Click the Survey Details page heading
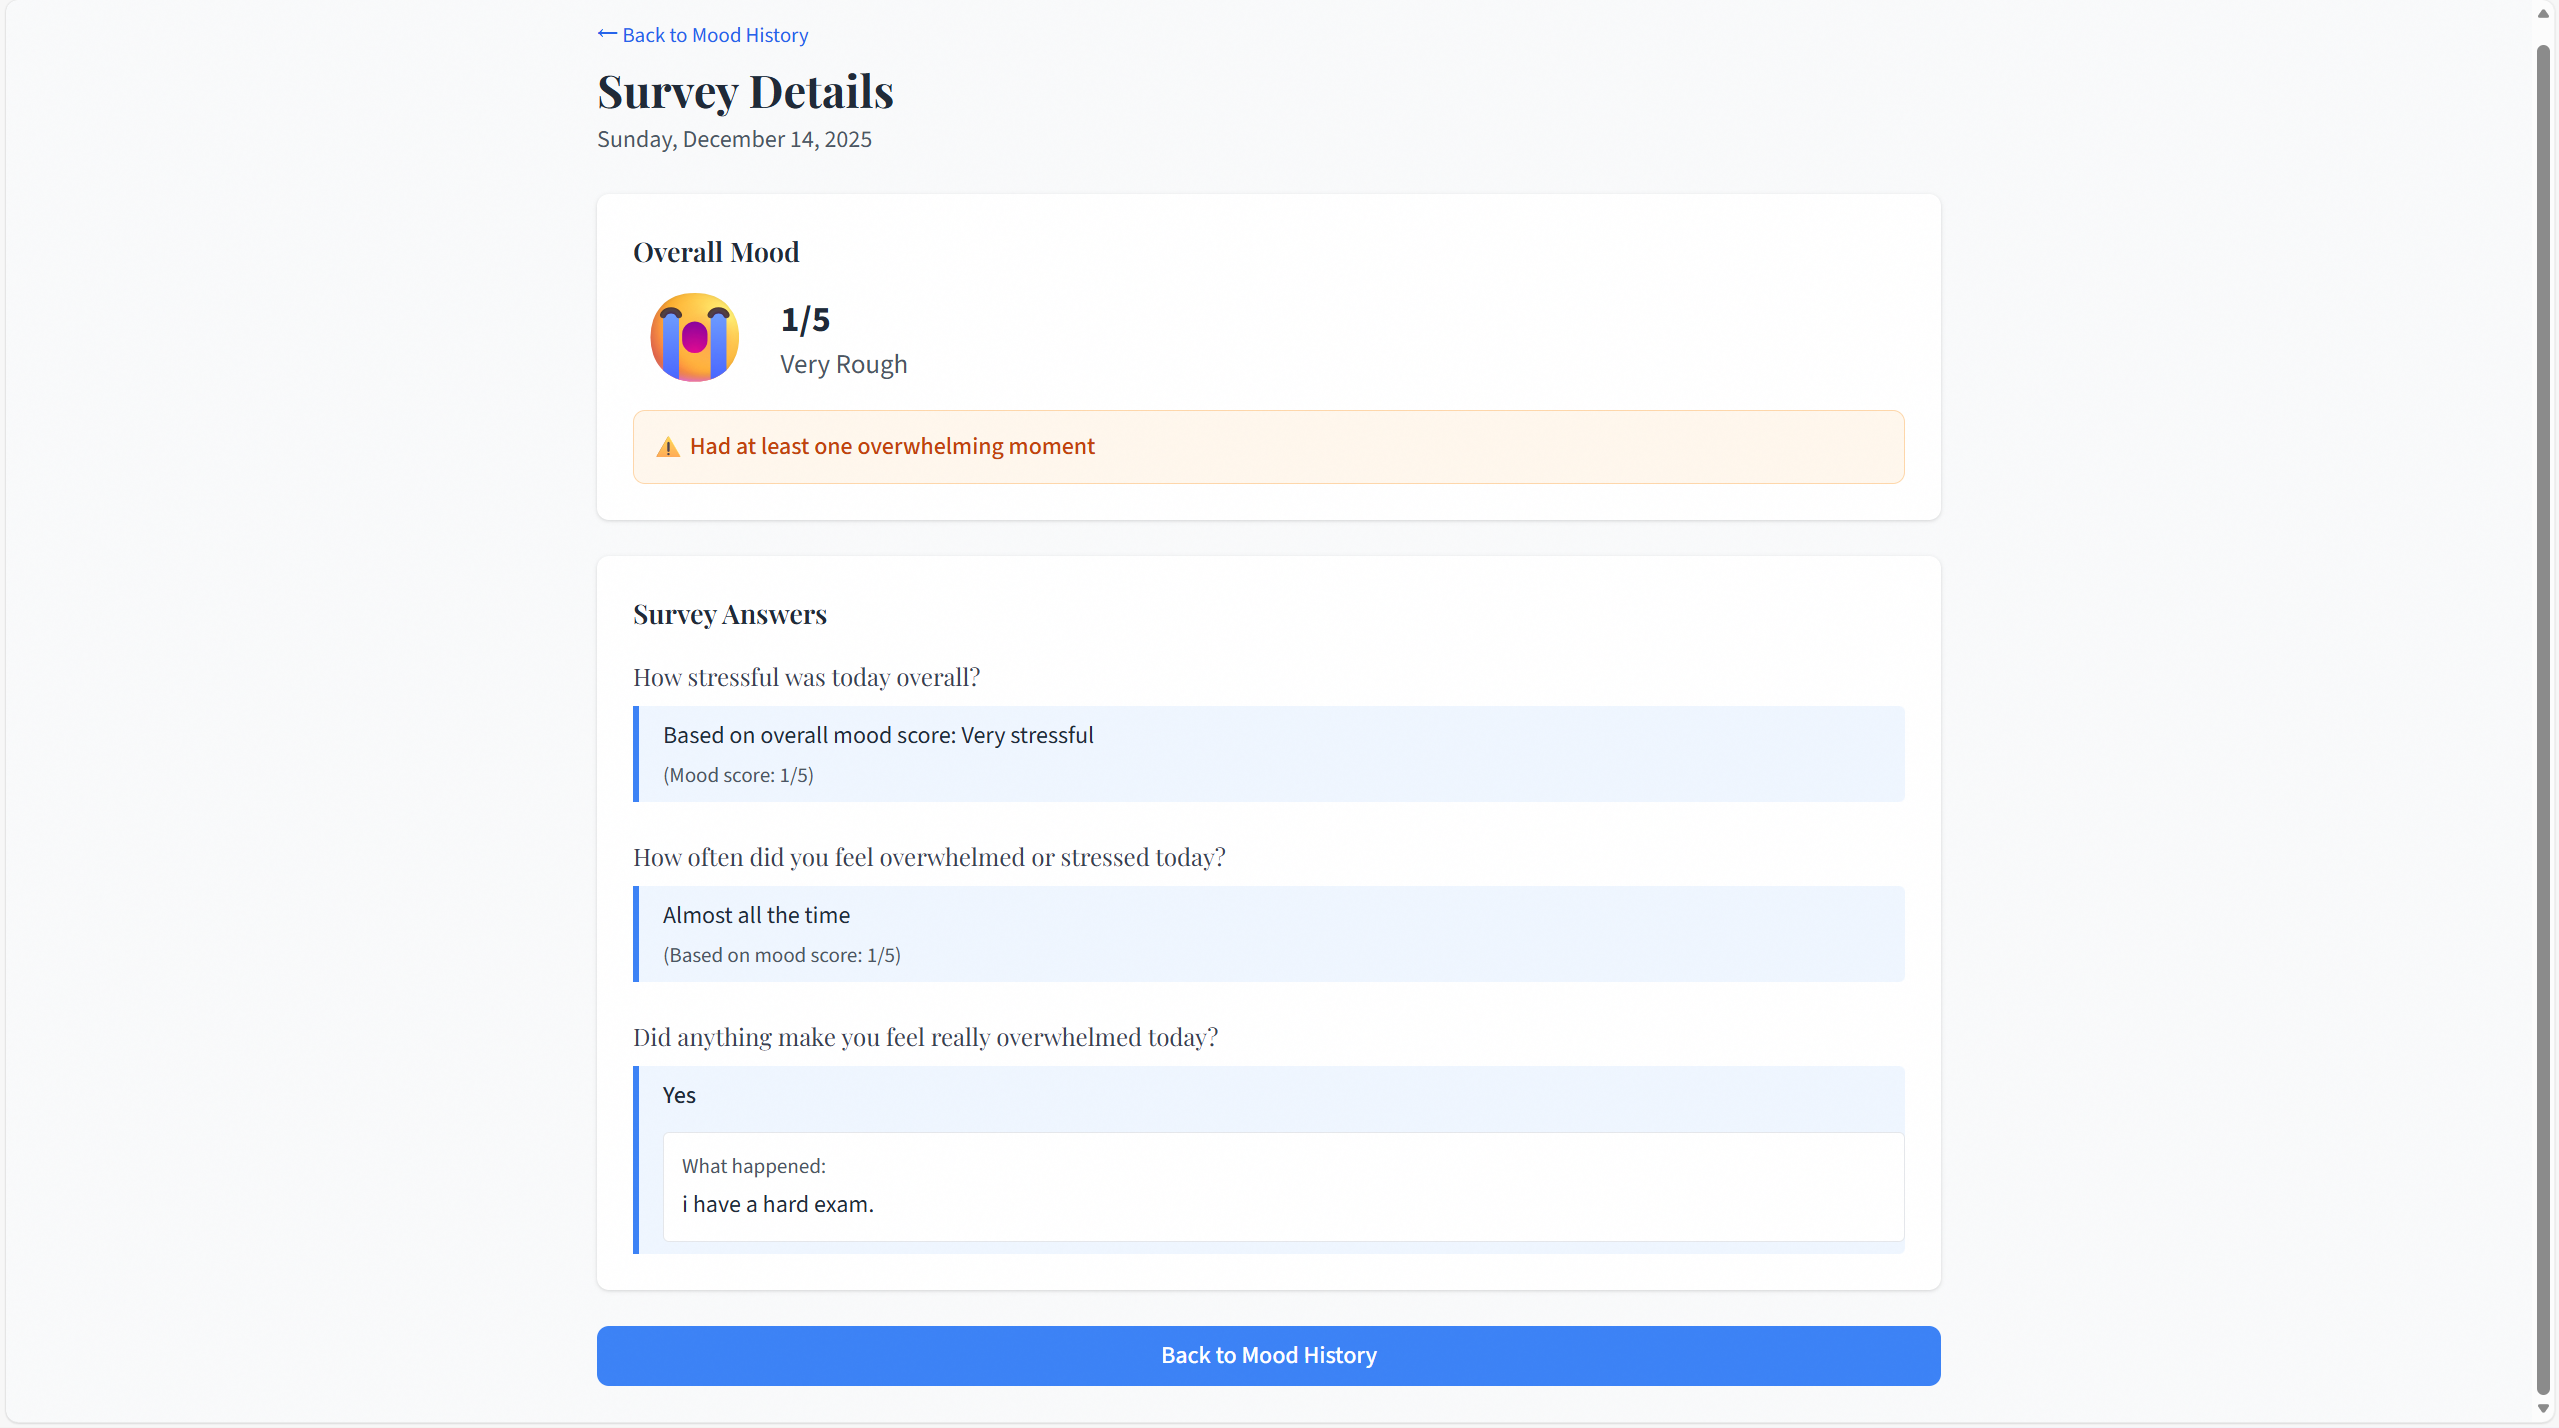Screen dimensions: 2559x1428 (x=745, y=92)
